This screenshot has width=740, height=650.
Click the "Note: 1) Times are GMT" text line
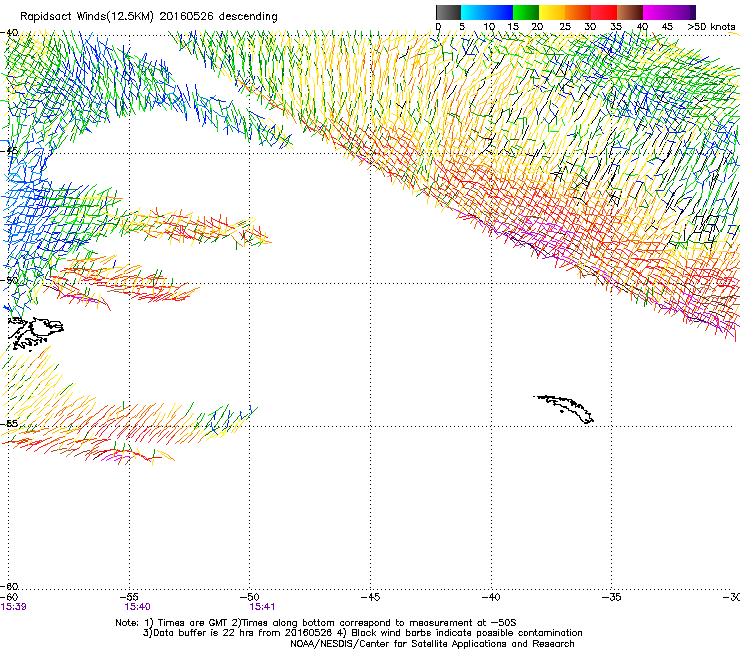point(315,623)
